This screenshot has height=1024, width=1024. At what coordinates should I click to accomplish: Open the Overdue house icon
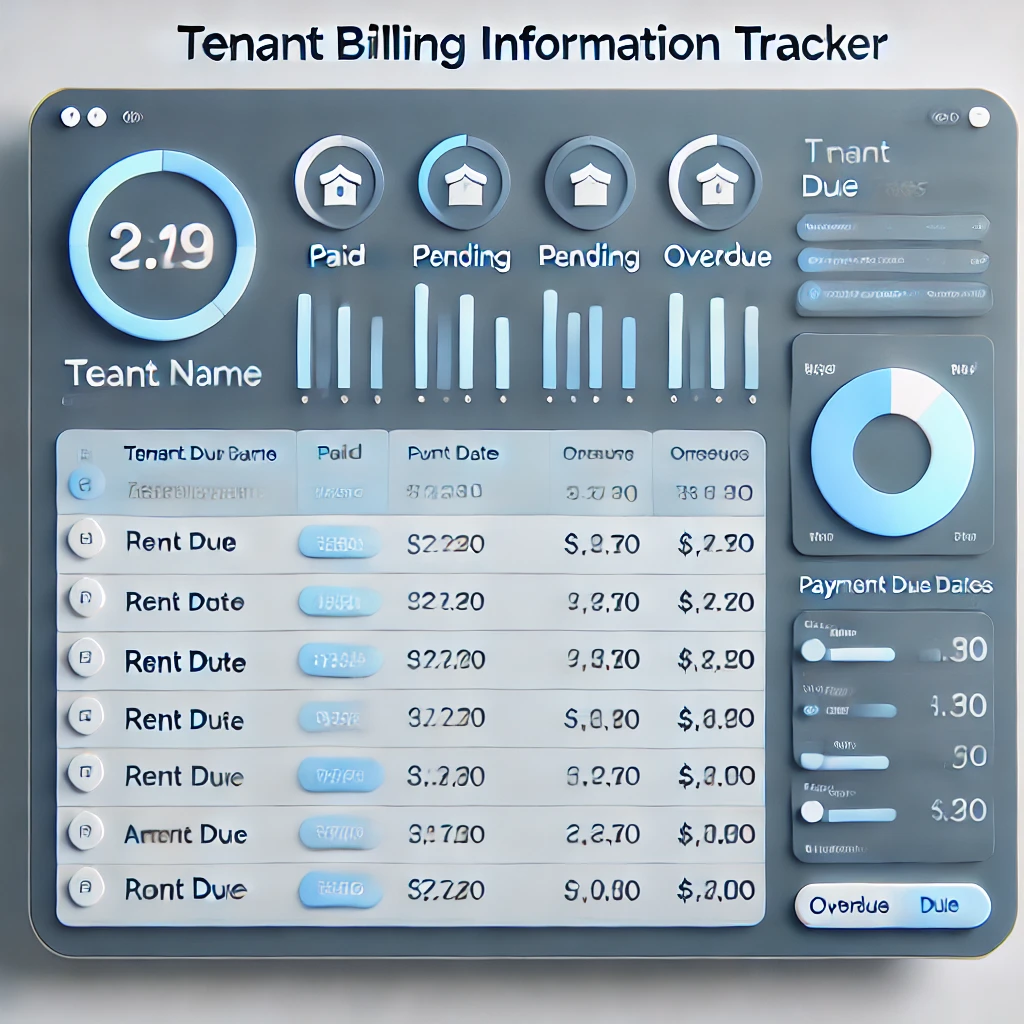(712, 181)
